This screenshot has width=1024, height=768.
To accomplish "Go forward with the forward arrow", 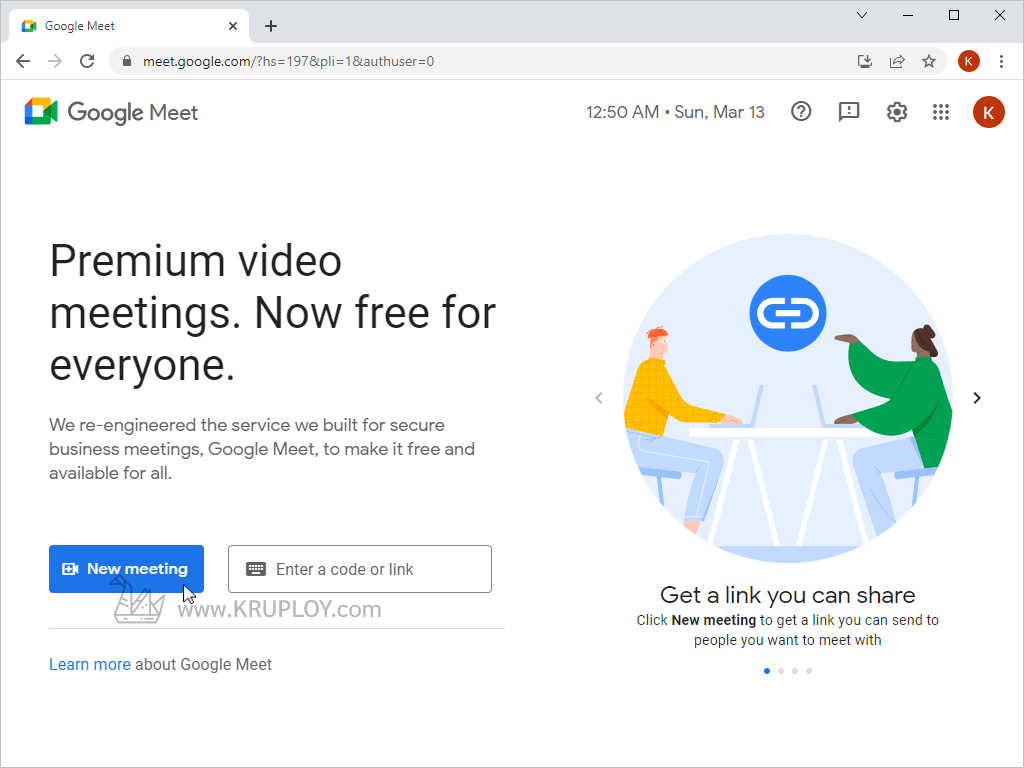I will [x=55, y=61].
